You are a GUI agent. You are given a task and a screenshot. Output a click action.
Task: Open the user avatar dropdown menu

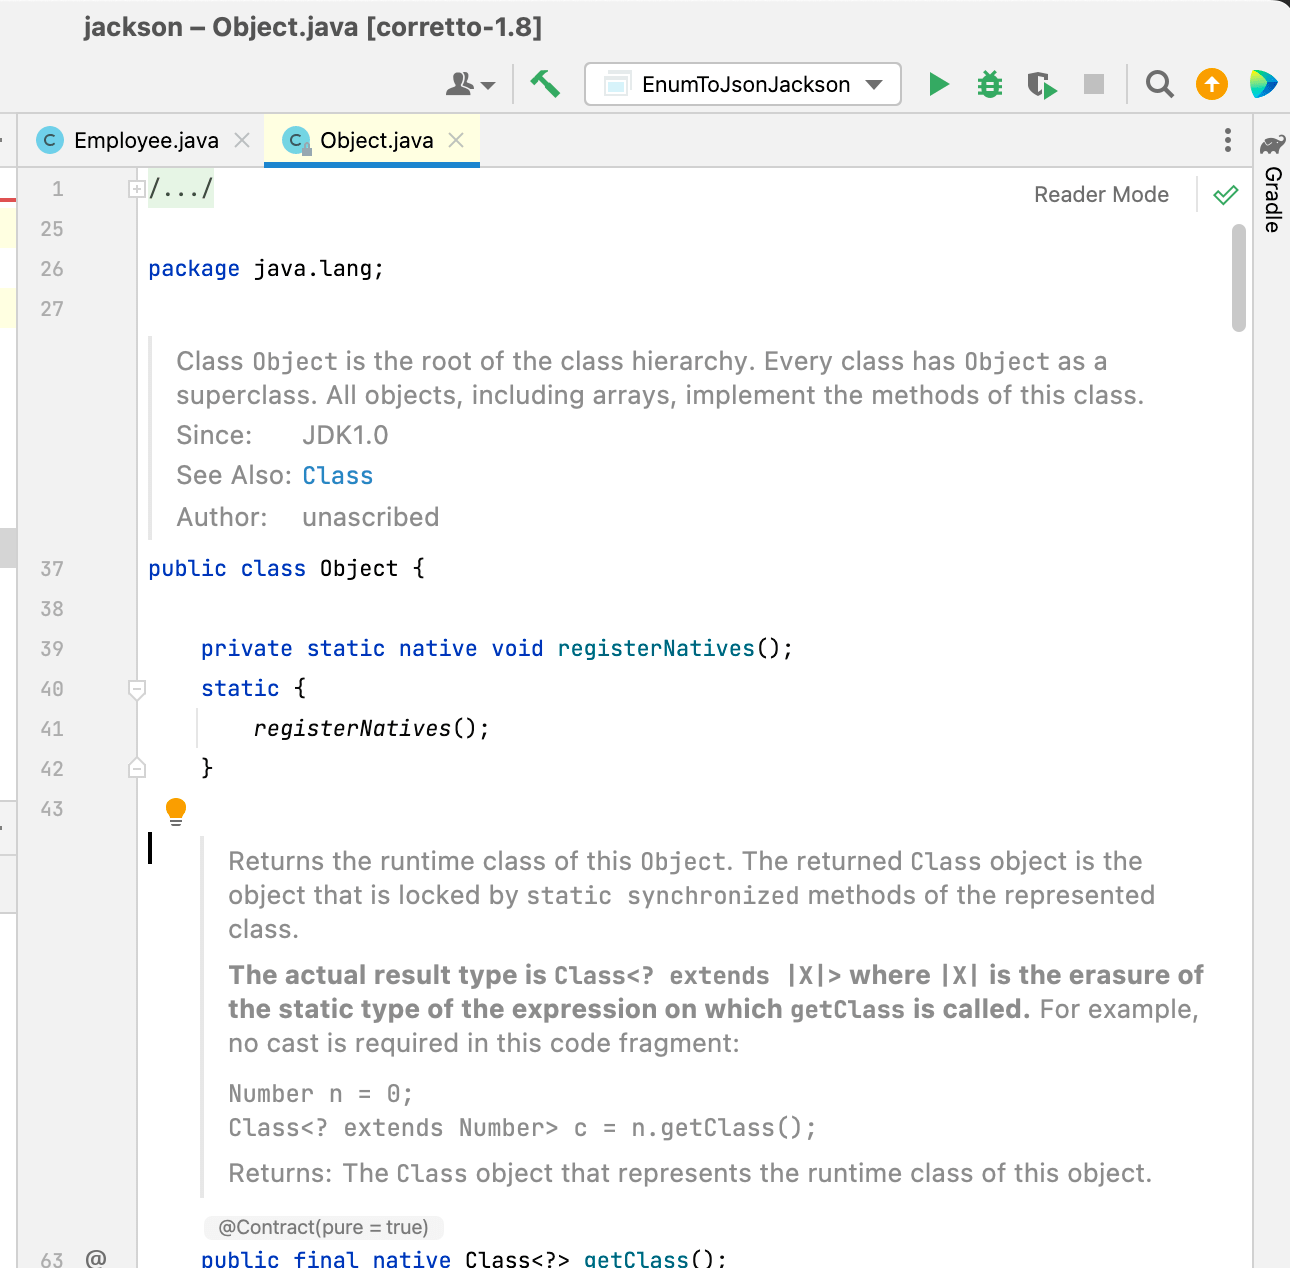(x=470, y=84)
